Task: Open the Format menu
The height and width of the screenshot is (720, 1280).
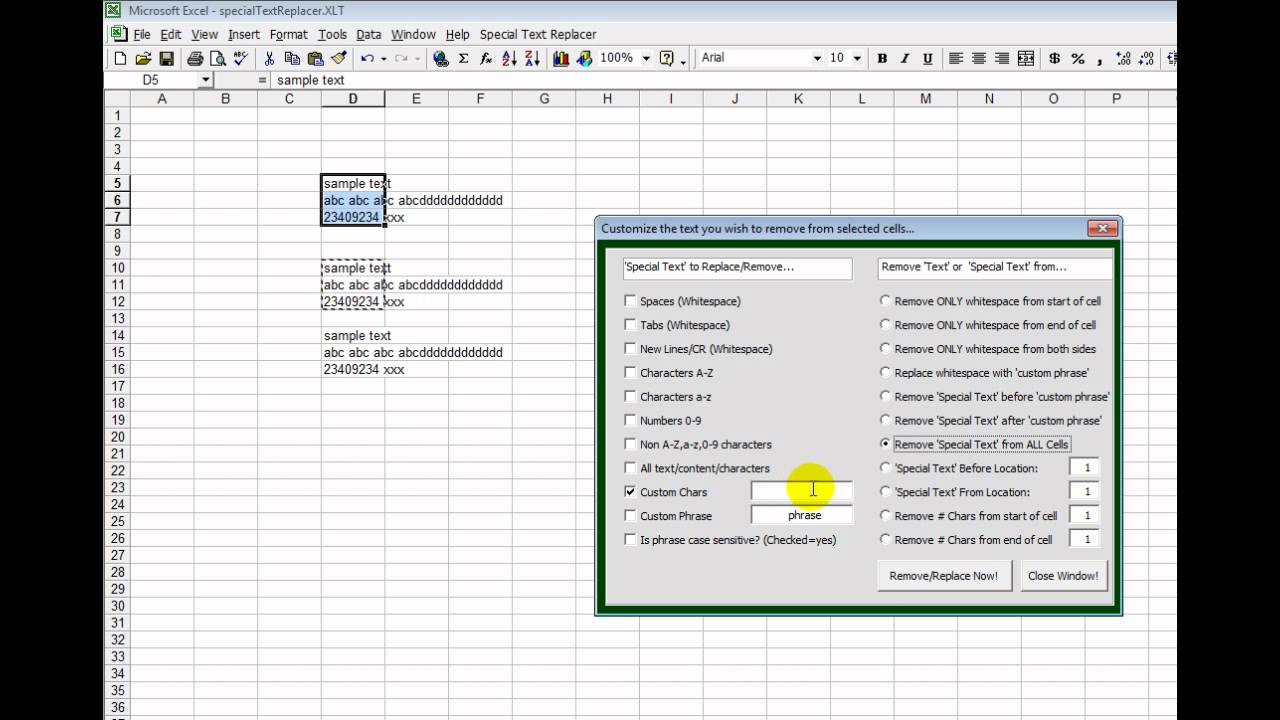Action: pyautogui.click(x=289, y=34)
